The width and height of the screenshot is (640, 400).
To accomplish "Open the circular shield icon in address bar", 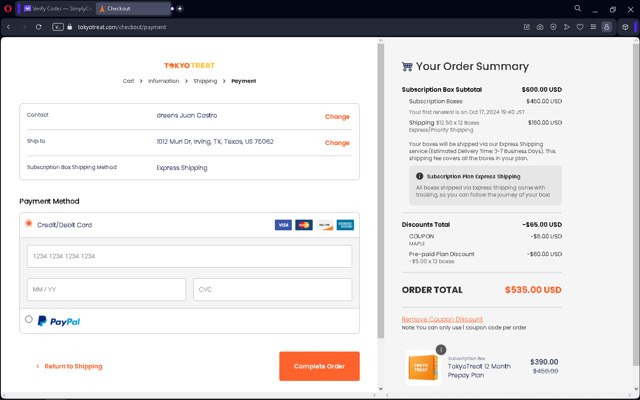I will pyautogui.click(x=553, y=27).
